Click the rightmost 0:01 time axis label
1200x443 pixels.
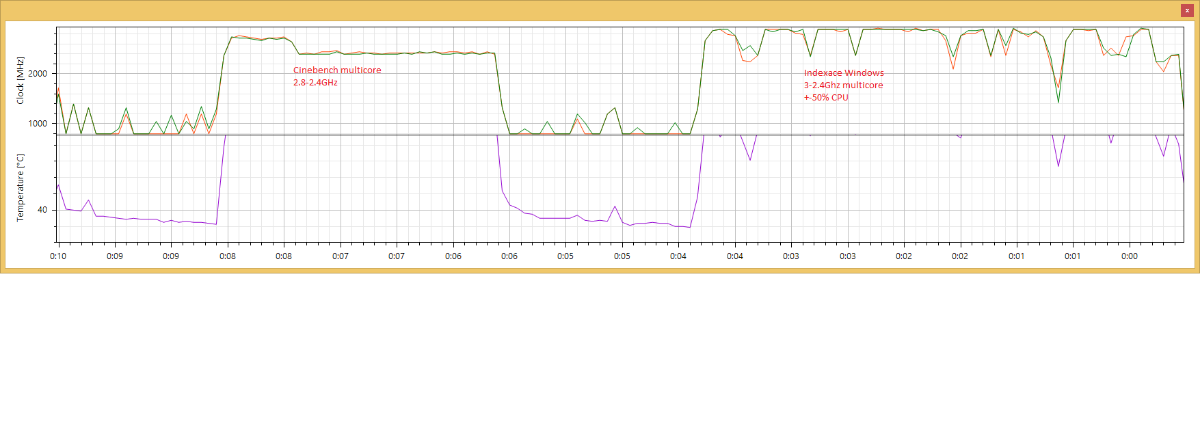pyautogui.click(x=1073, y=256)
